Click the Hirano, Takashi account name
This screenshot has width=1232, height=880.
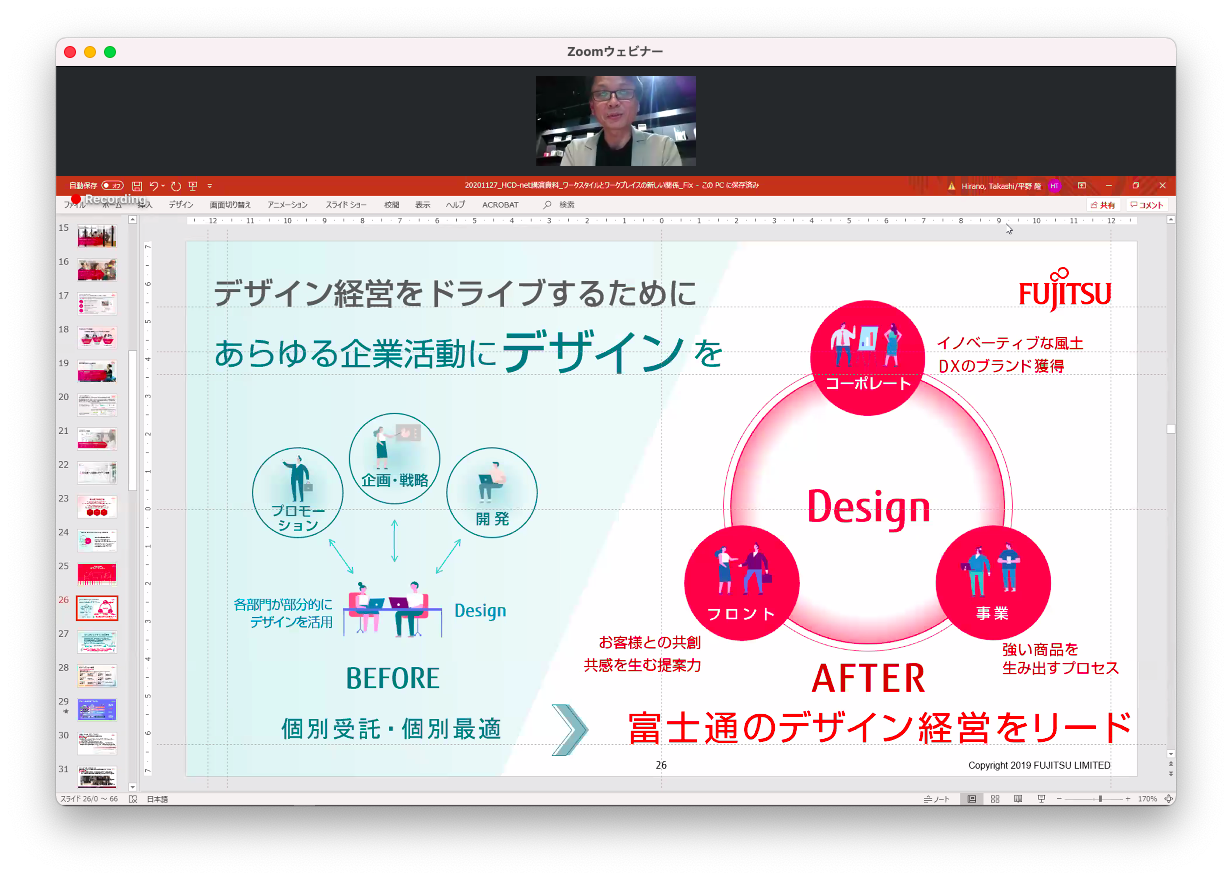click(x=1002, y=186)
